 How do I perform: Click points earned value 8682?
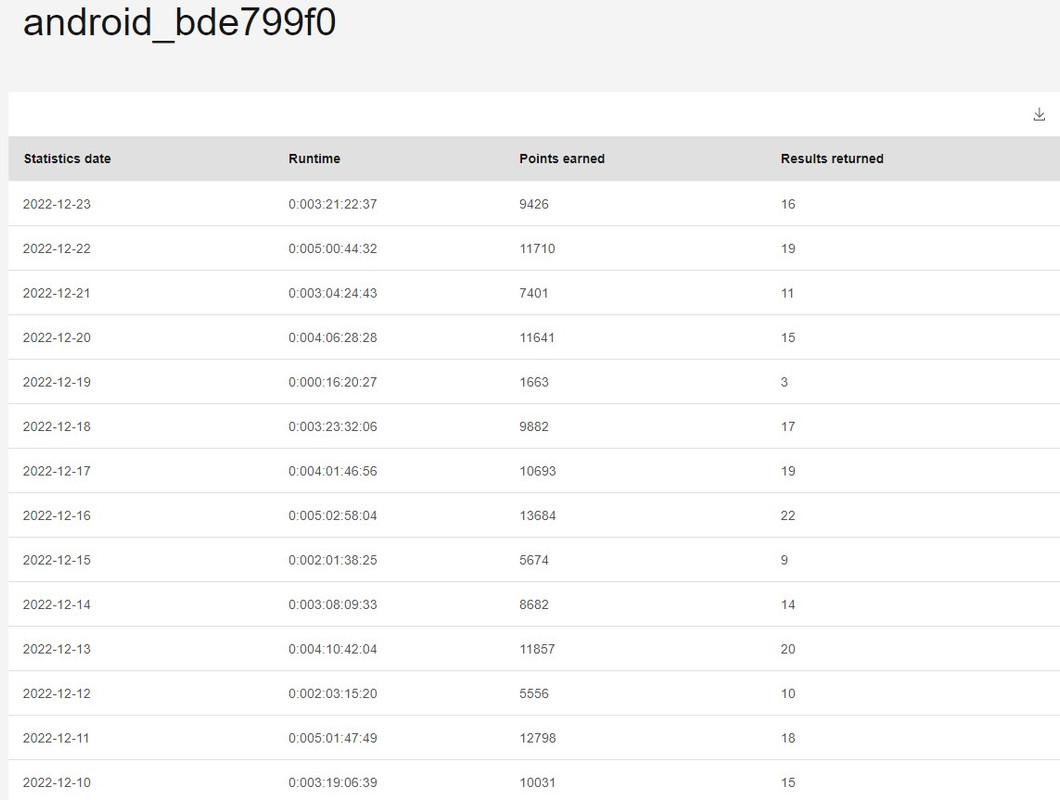click(534, 605)
